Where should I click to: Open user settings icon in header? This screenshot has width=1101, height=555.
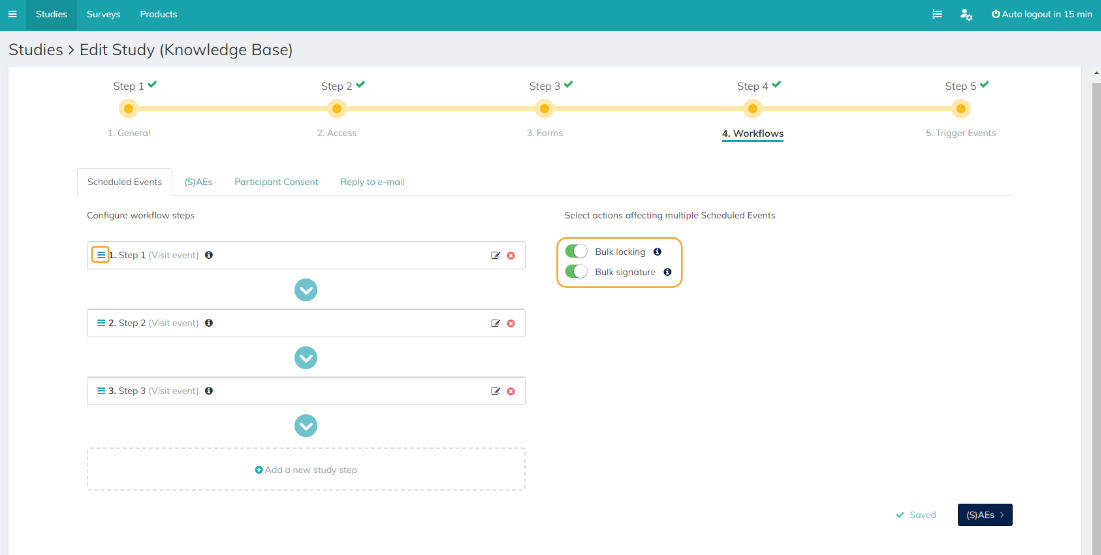pyautogui.click(x=966, y=14)
